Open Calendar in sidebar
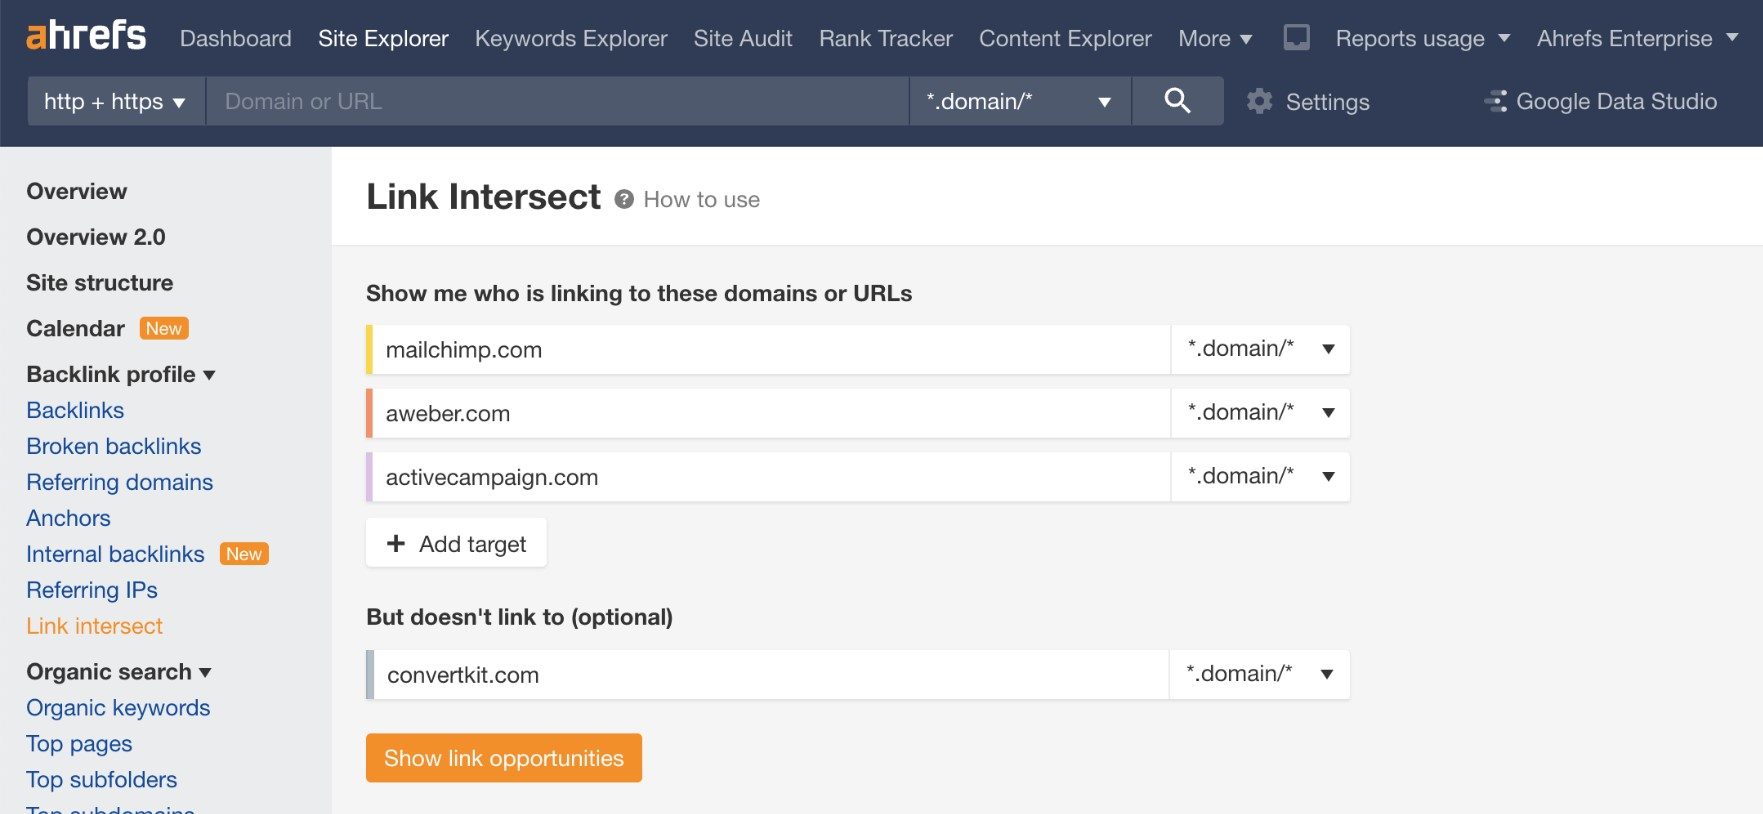Viewport: 1763px width, 814px height. pos(76,328)
